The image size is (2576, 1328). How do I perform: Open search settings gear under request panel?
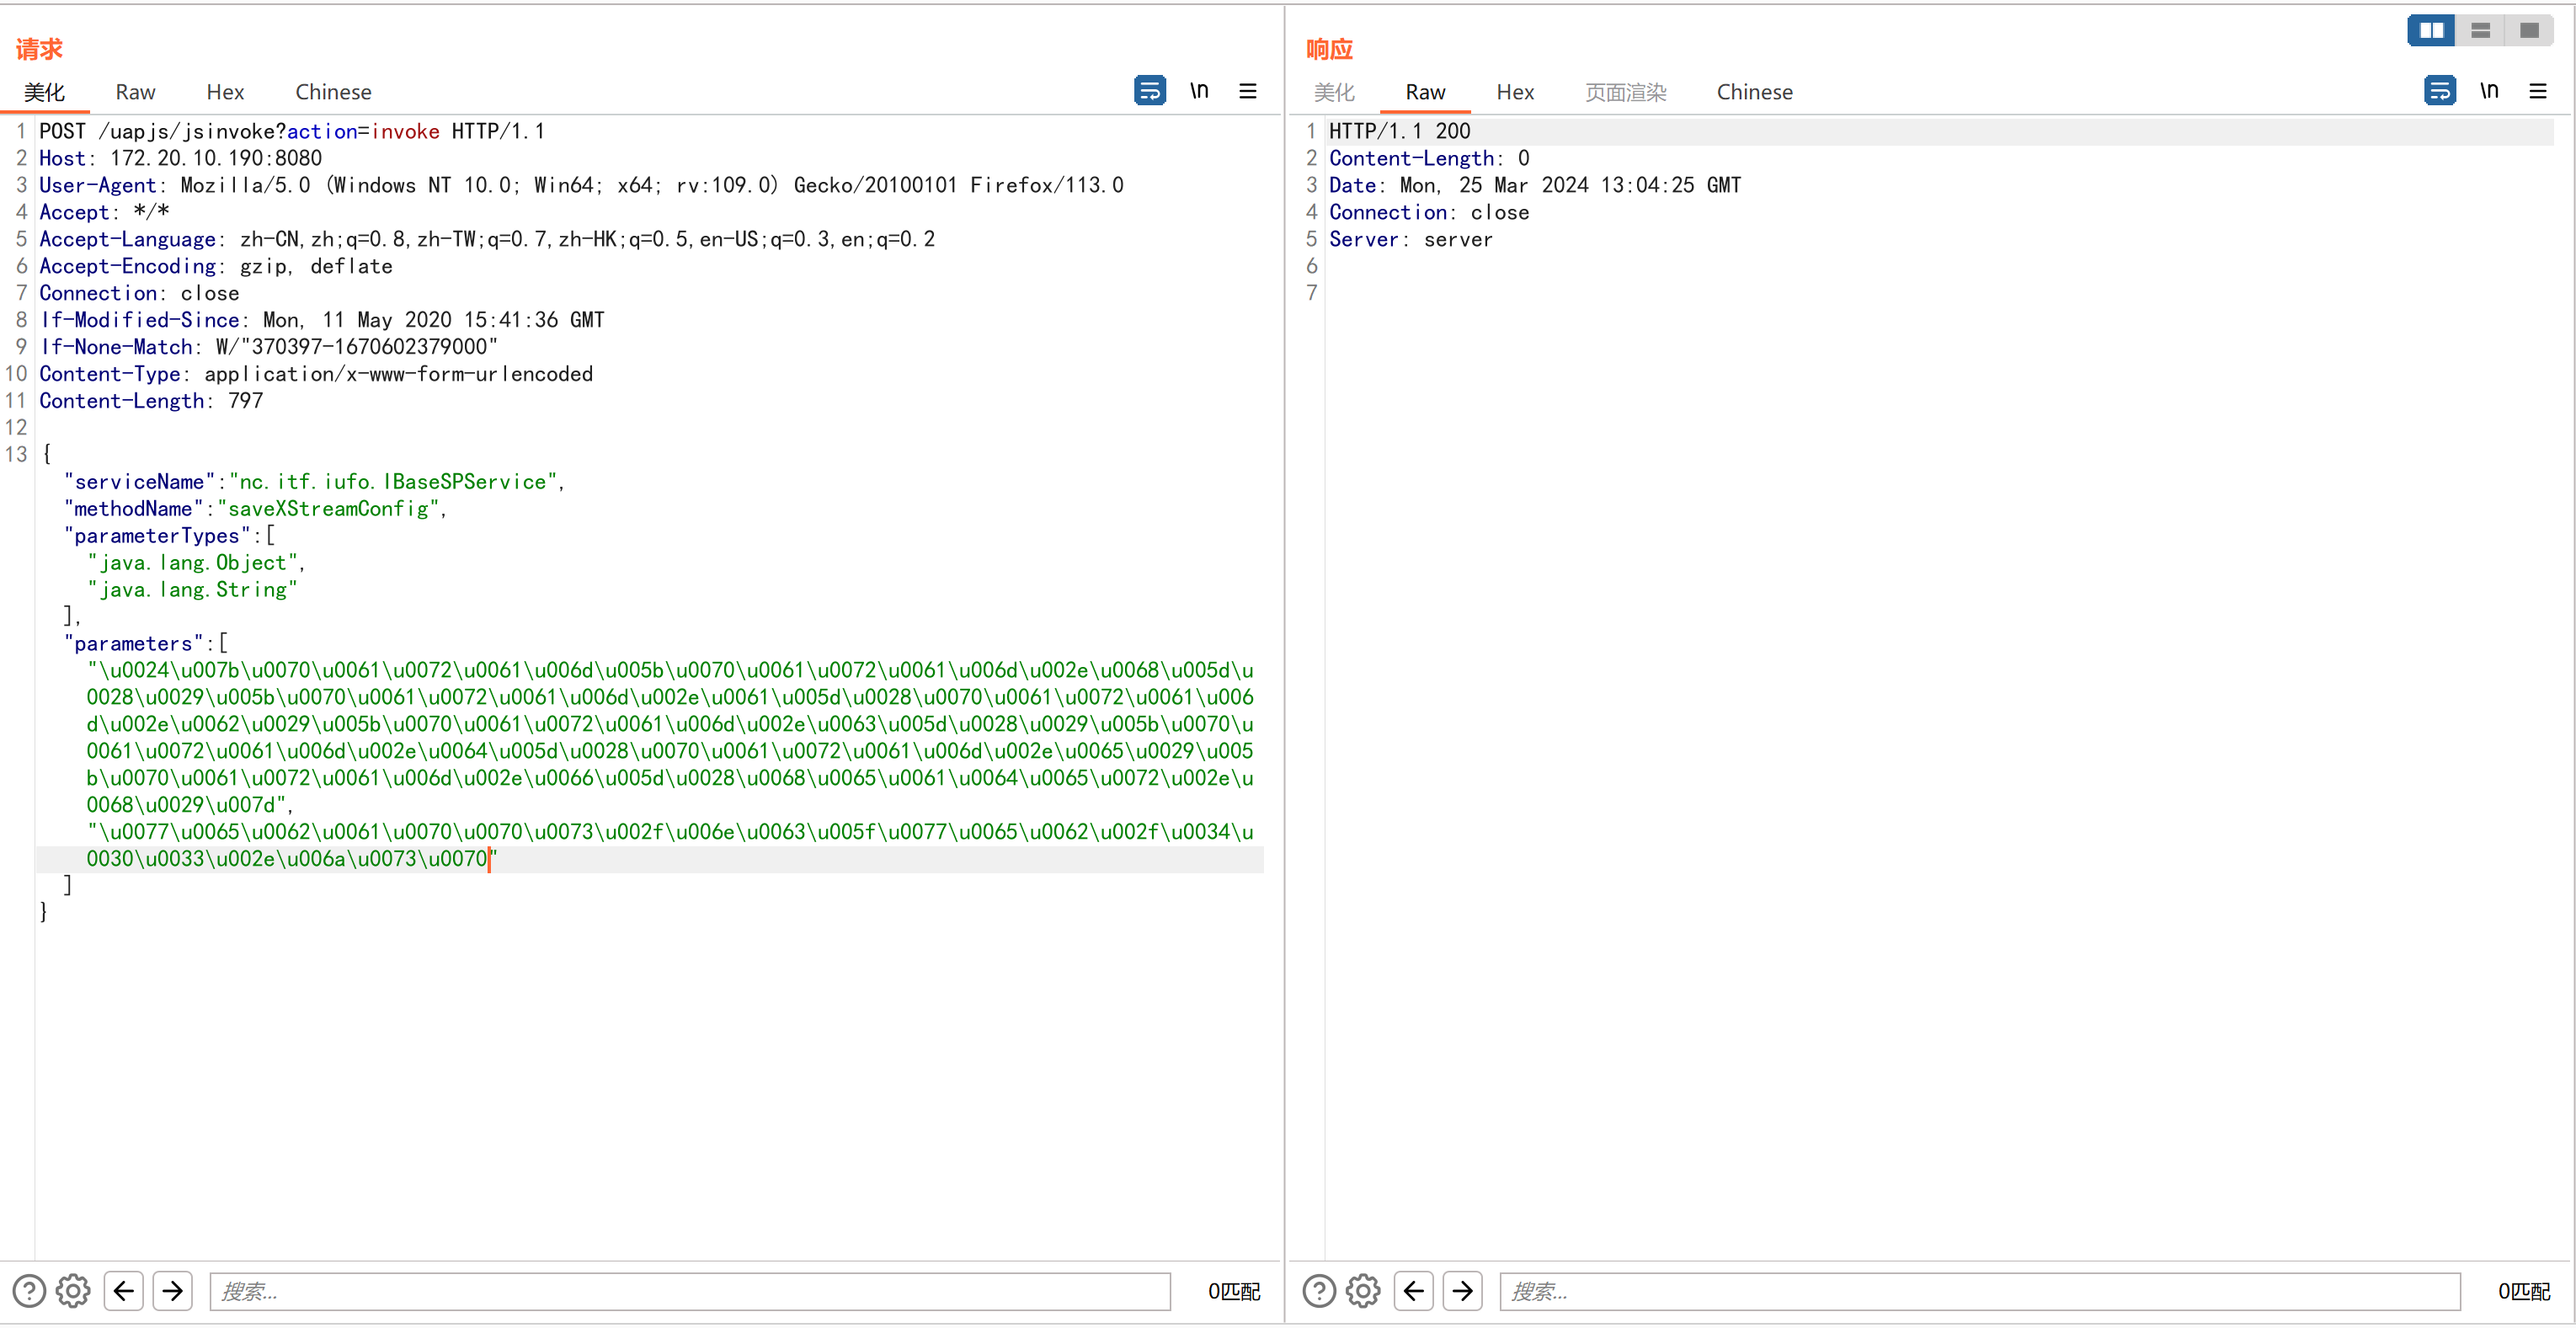73,1291
